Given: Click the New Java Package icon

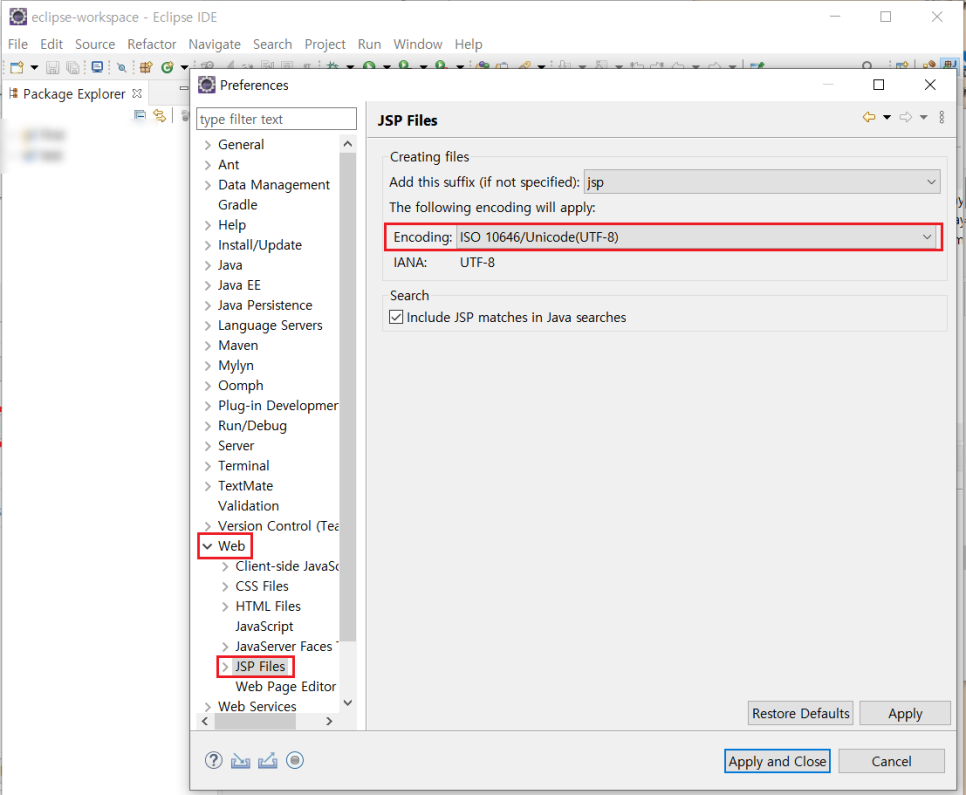Looking at the screenshot, I should (x=146, y=67).
